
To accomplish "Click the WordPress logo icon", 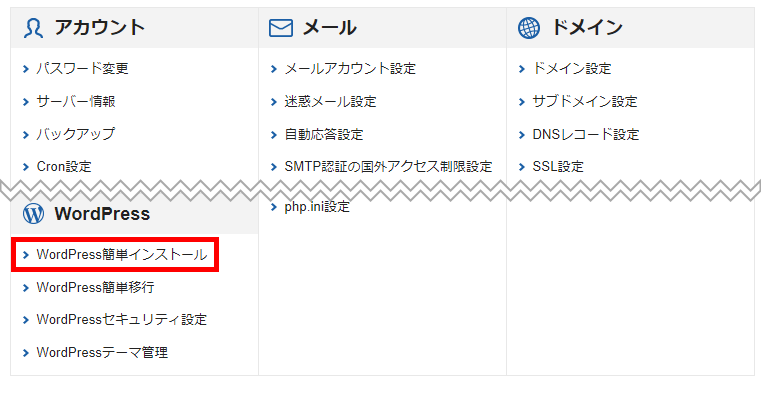I will click(33, 213).
